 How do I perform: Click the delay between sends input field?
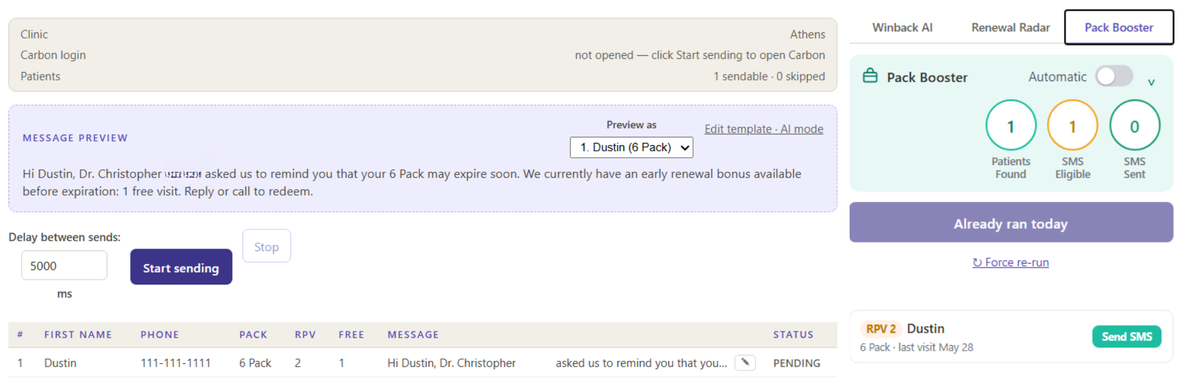pyautogui.click(x=64, y=266)
